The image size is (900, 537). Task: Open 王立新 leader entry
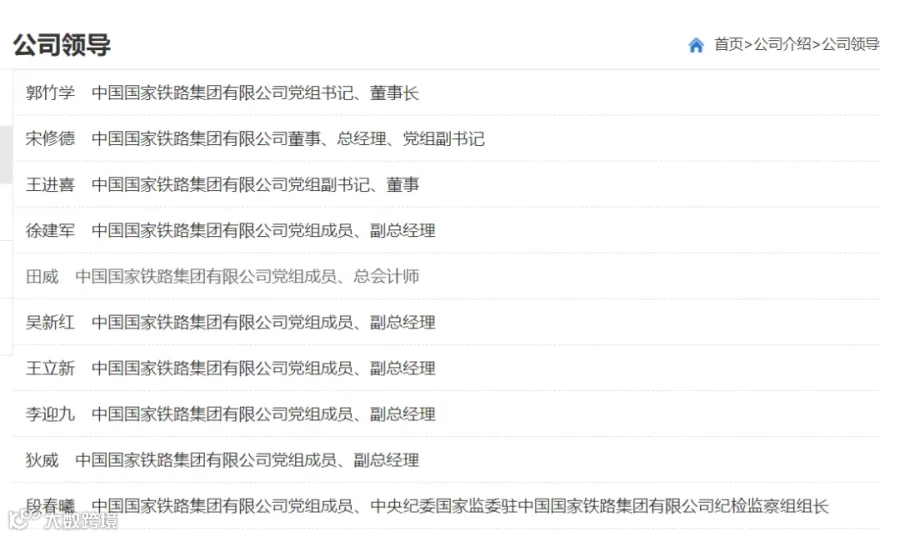click(x=230, y=368)
